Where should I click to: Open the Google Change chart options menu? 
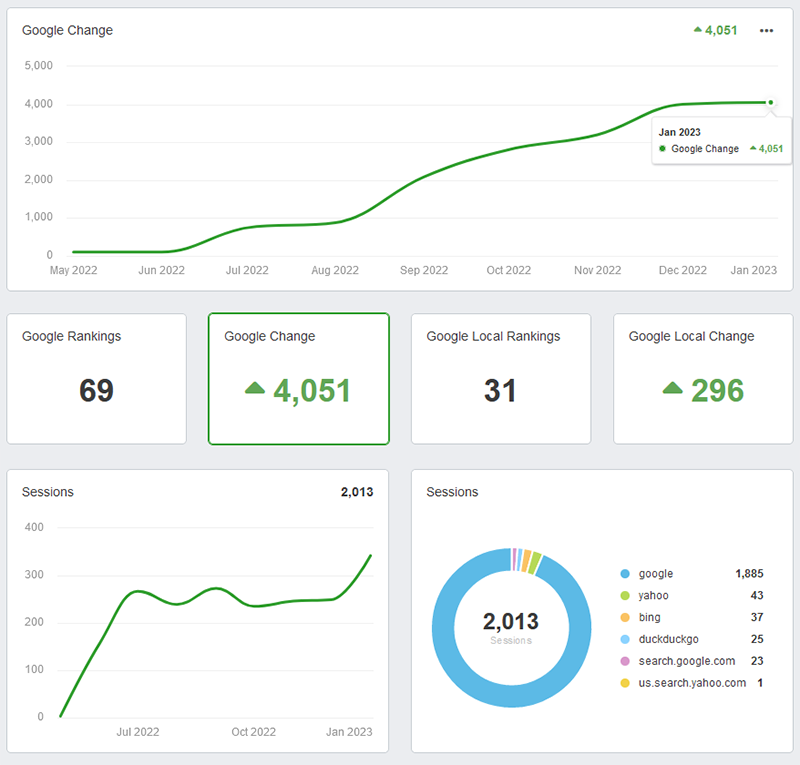pyautogui.click(x=766, y=31)
